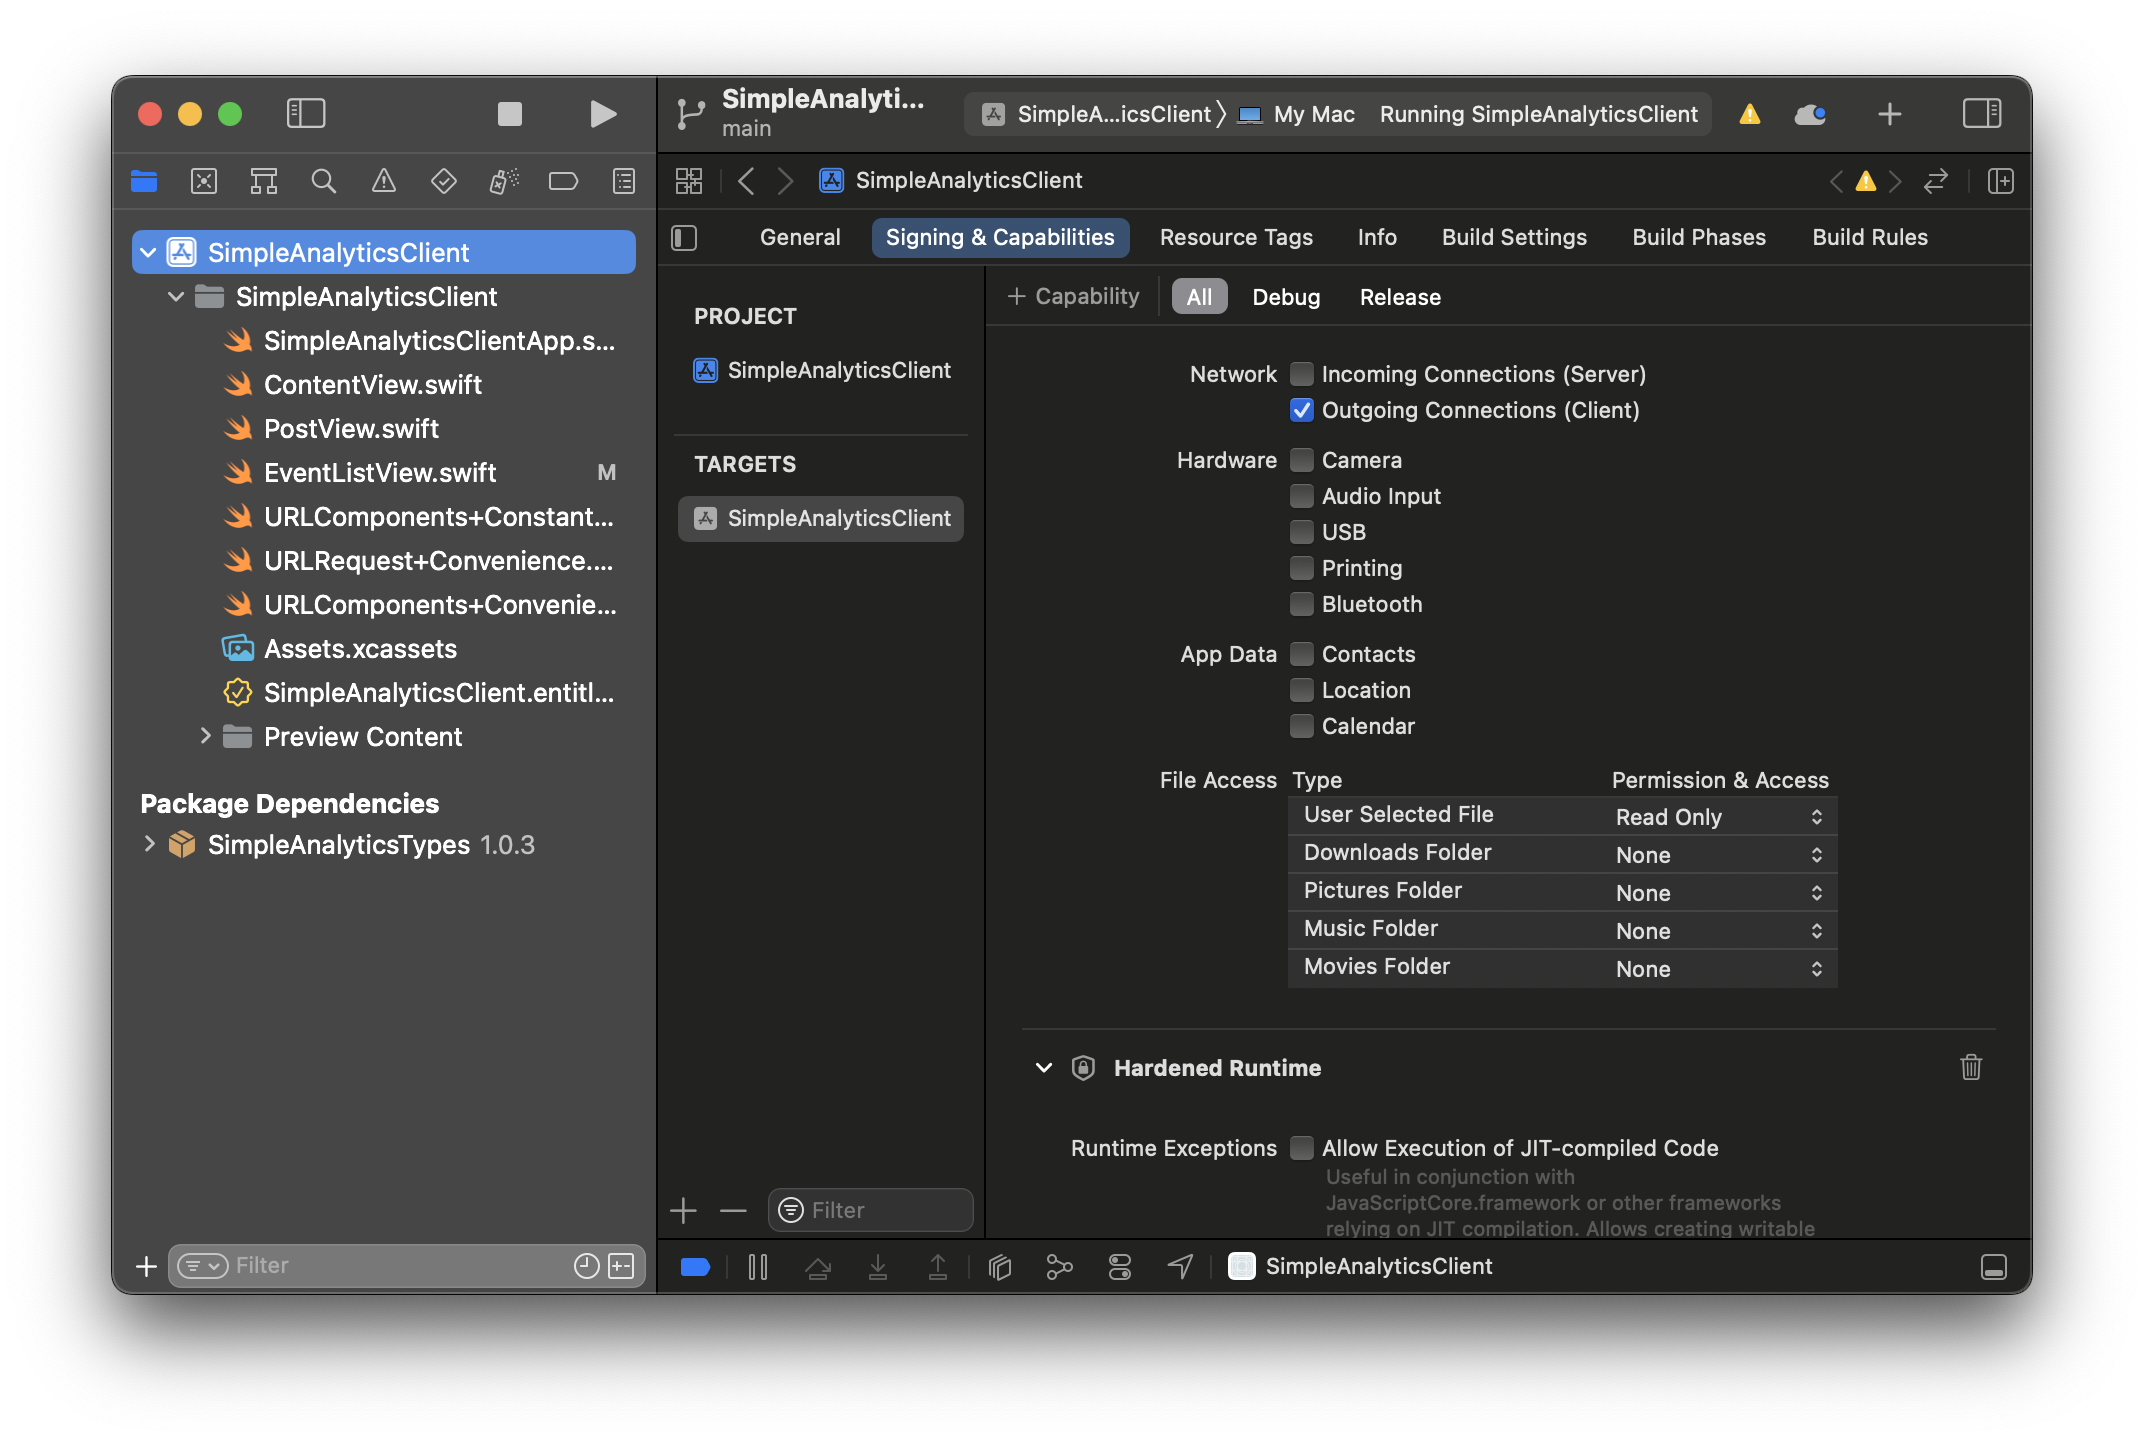Viewport: 2144px width, 1442px height.
Task: Switch to the Resource Tags tab
Action: point(1236,238)
